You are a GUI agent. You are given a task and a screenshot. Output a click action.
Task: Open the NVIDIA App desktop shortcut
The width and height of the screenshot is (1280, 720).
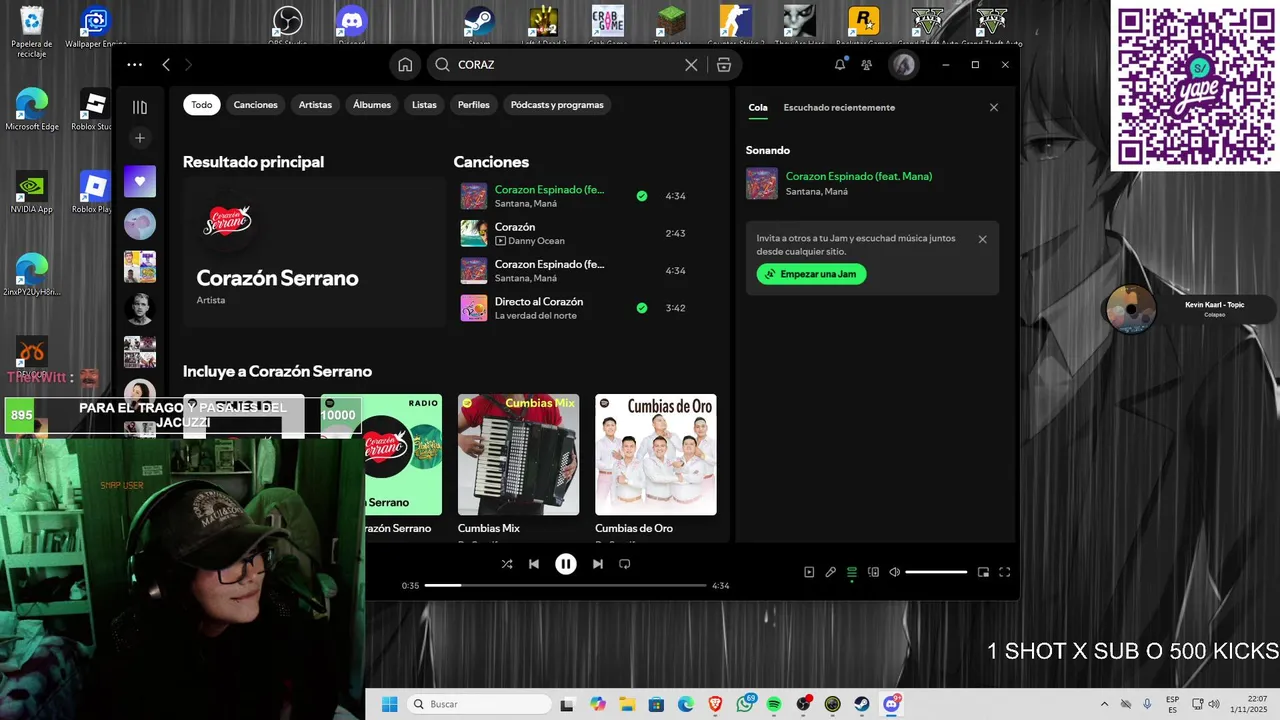point(32,192)
